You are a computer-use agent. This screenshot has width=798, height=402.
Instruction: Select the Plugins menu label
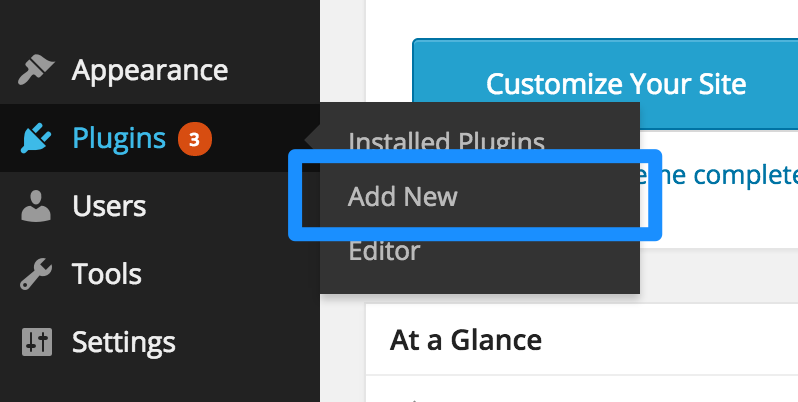coord(119,138)
